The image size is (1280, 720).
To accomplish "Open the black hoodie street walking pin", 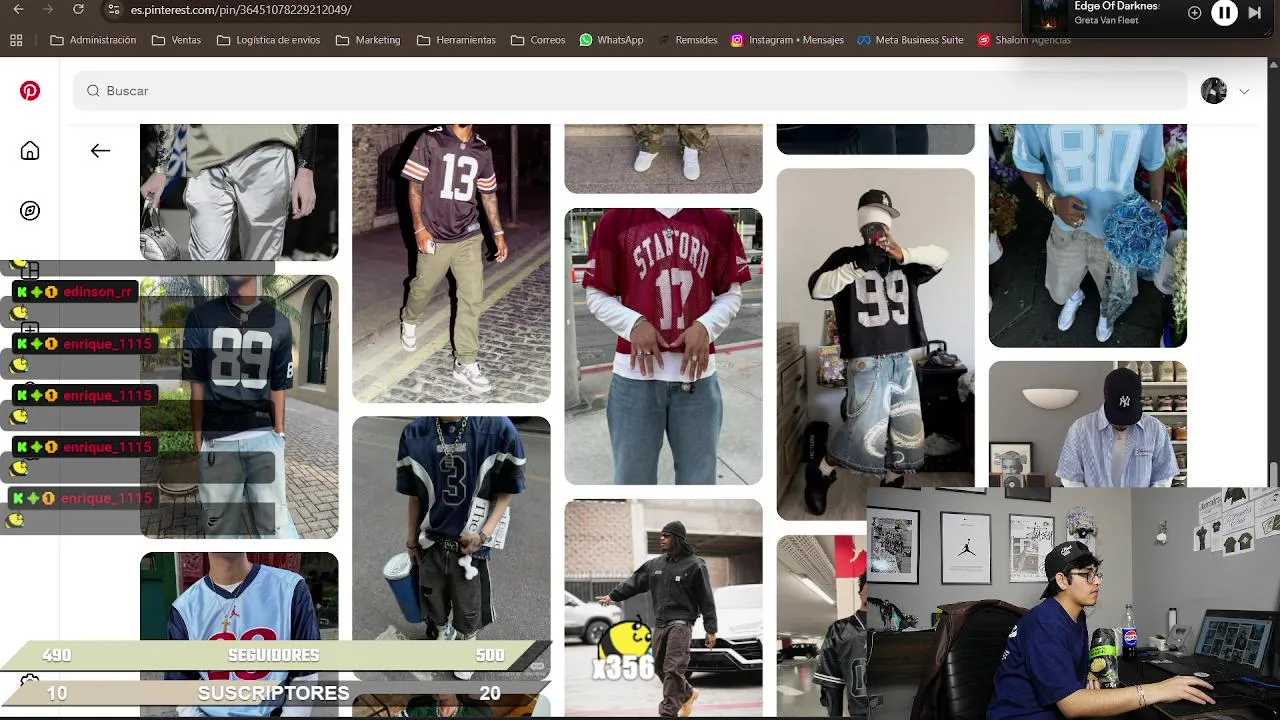I will click(x=663, y=608).
